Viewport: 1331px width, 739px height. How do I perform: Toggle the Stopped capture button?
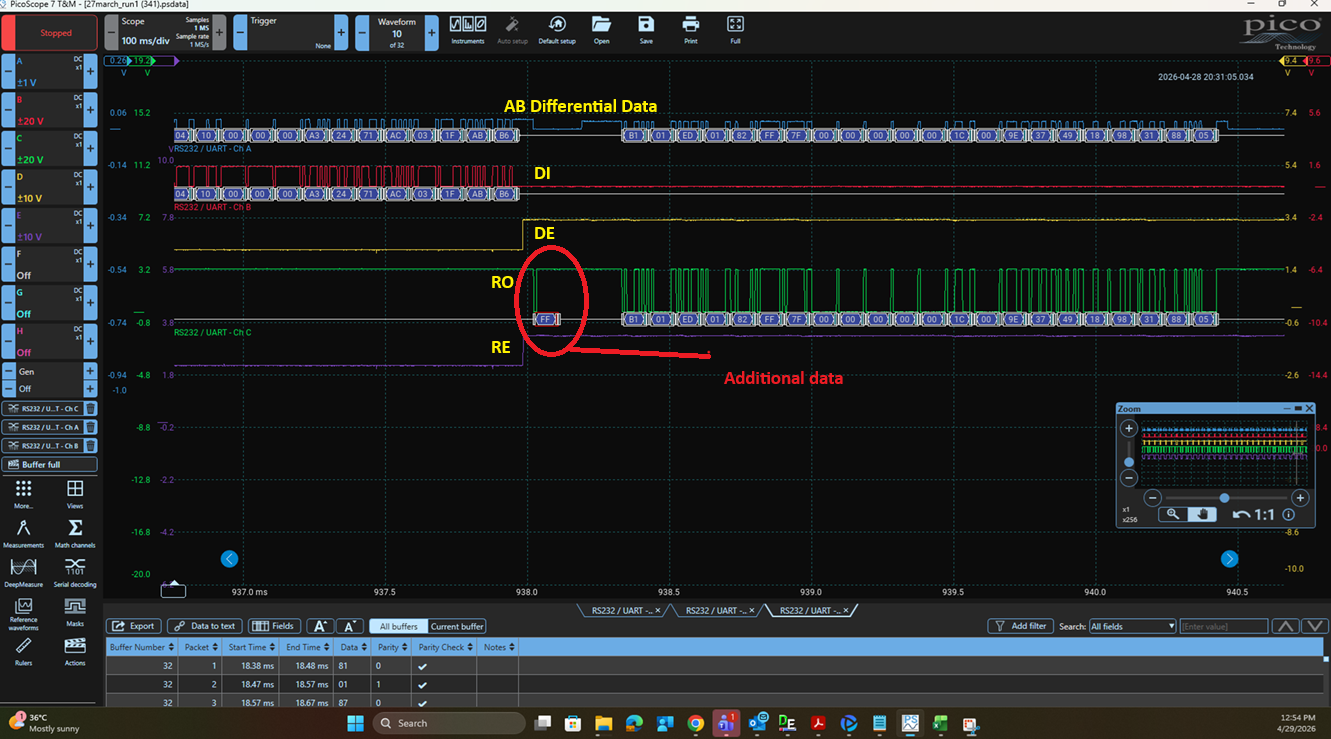[50, 33]
